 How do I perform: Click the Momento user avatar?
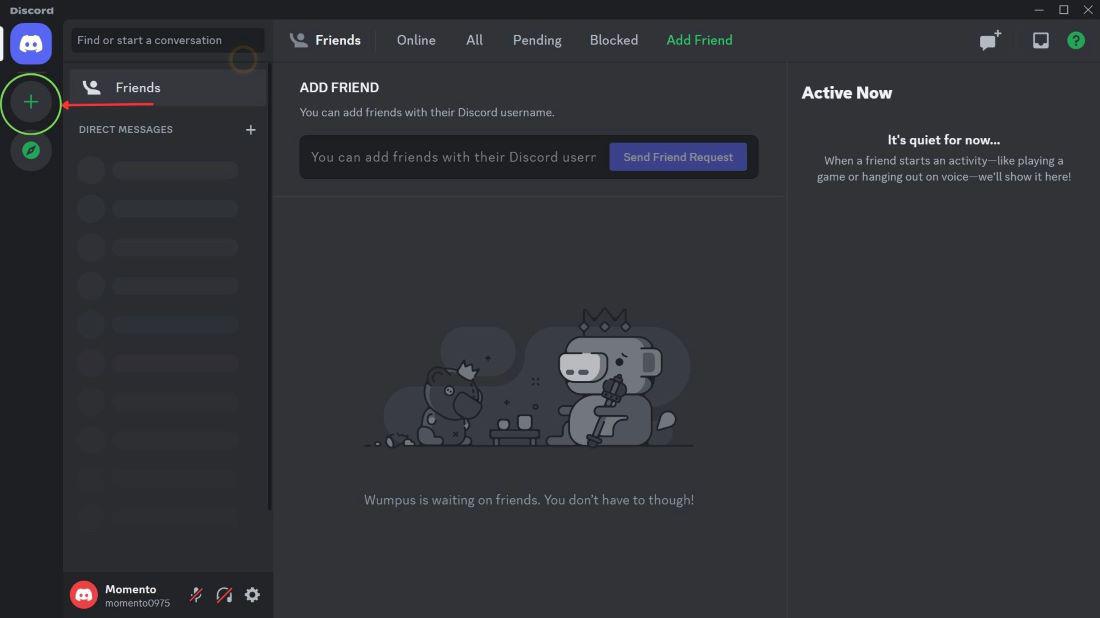84,595
